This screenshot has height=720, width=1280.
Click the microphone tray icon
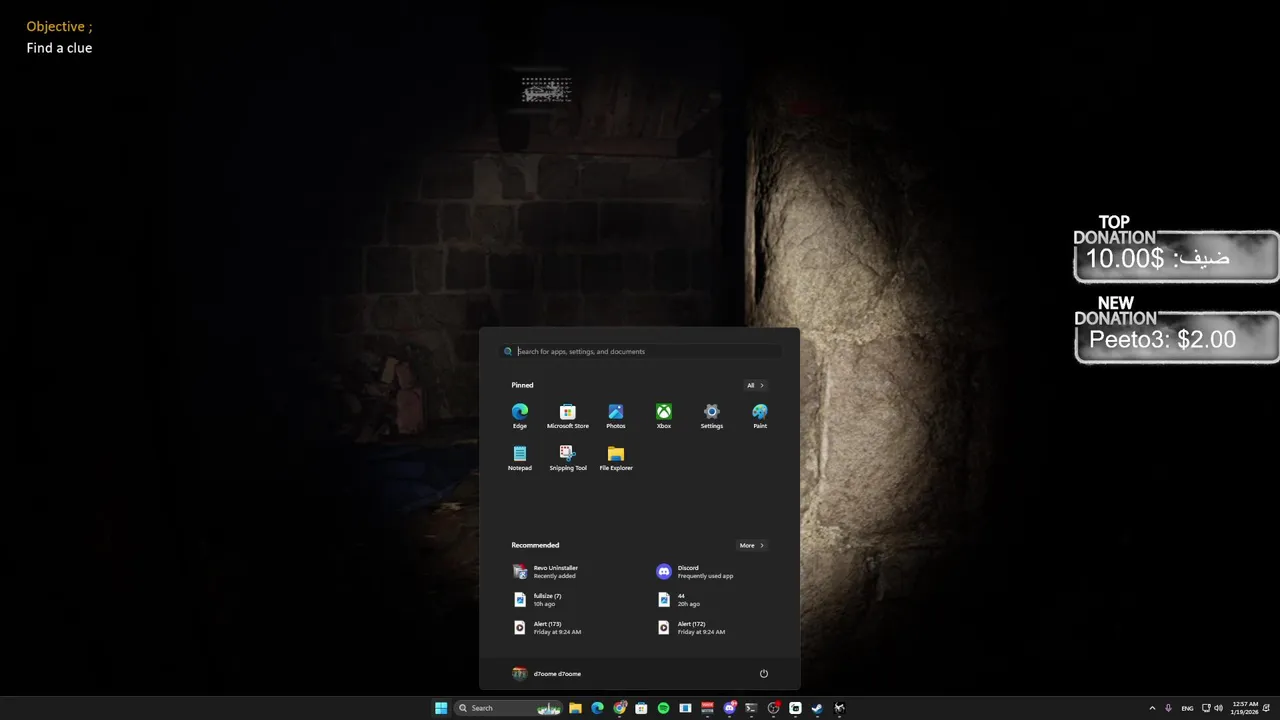click(x=1168, y=708)
